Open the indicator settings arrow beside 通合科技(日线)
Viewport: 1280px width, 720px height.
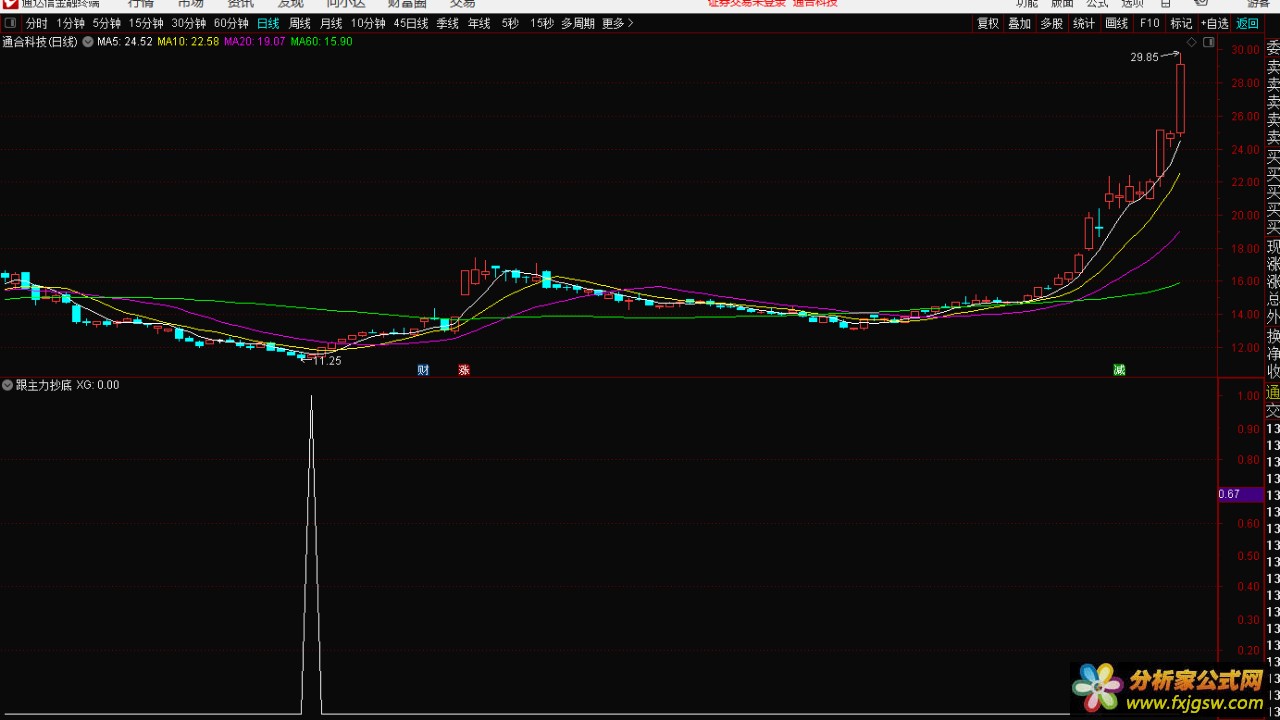click(x=87, y=42)
